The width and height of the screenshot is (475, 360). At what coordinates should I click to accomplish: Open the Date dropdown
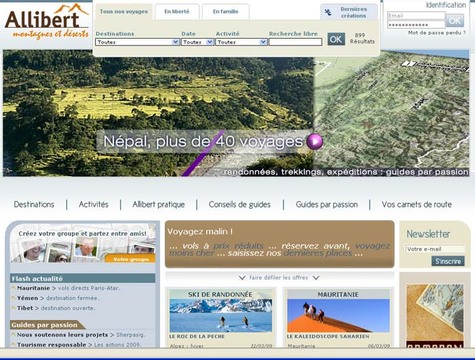point(197,42)
